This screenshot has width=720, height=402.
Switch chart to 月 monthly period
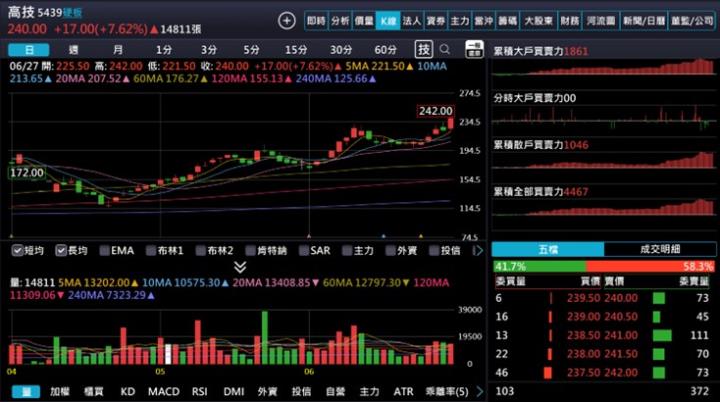[x=118, y=50]
